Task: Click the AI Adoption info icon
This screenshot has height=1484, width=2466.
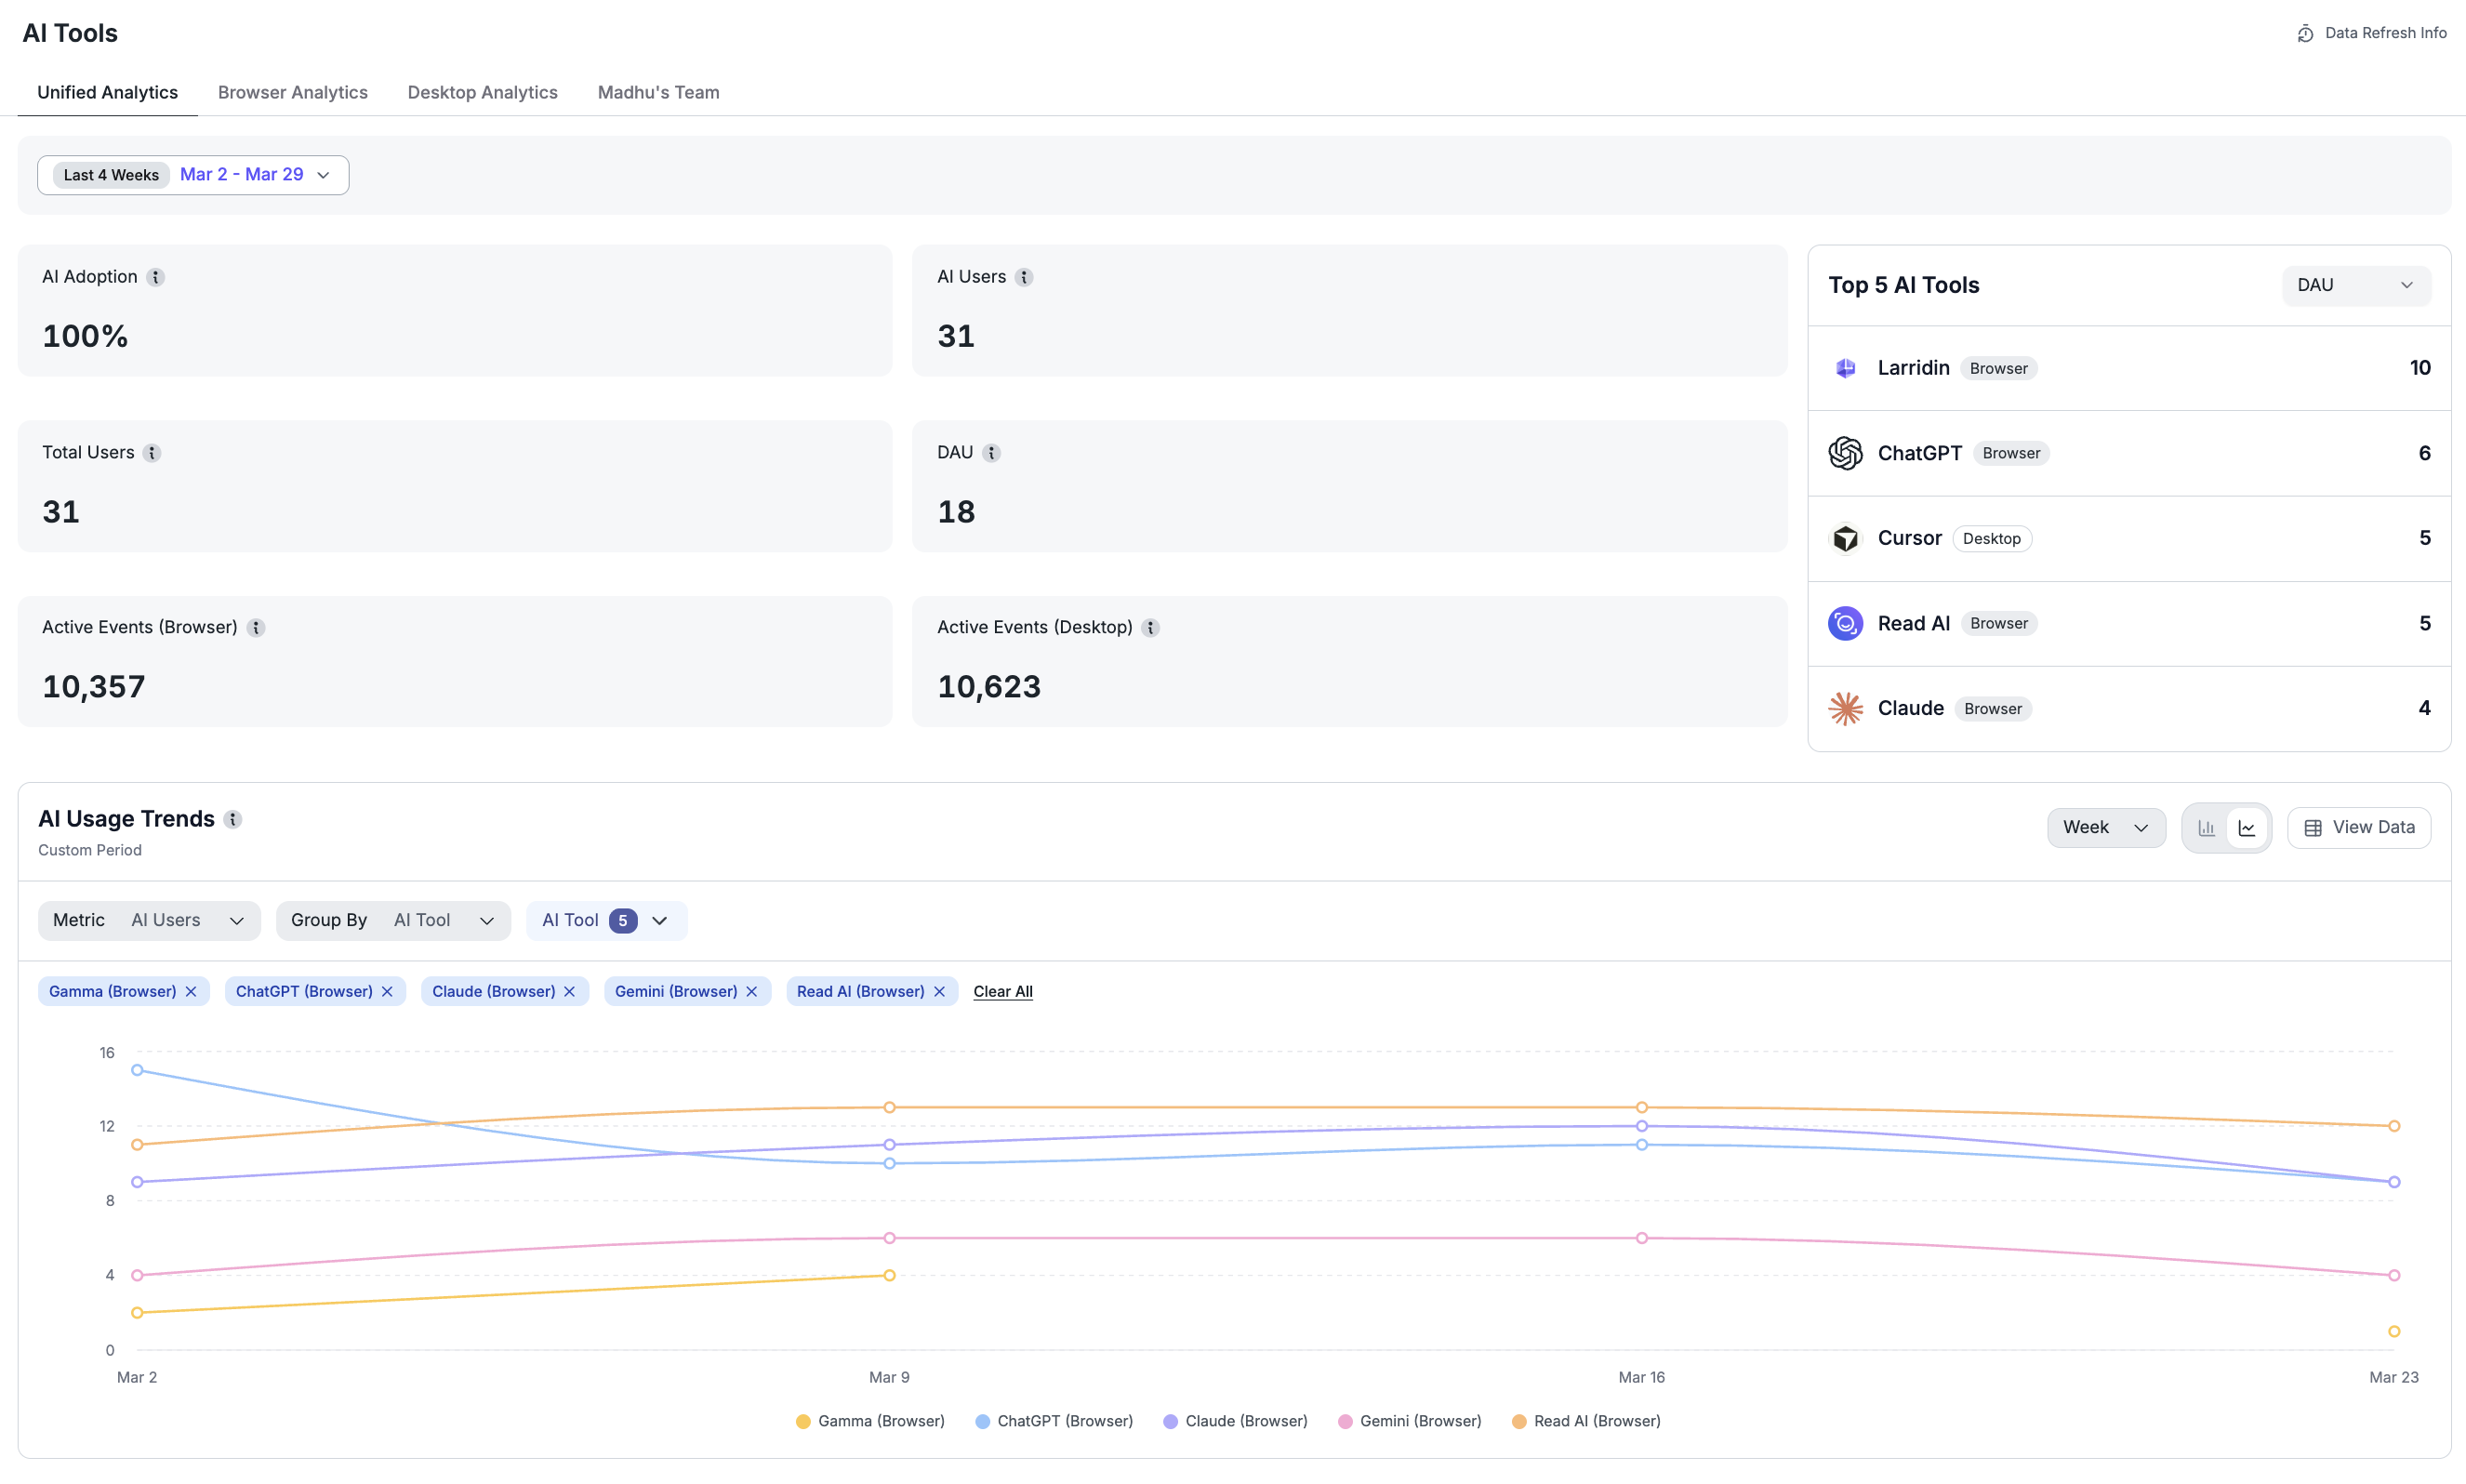Action: point(155,277)
